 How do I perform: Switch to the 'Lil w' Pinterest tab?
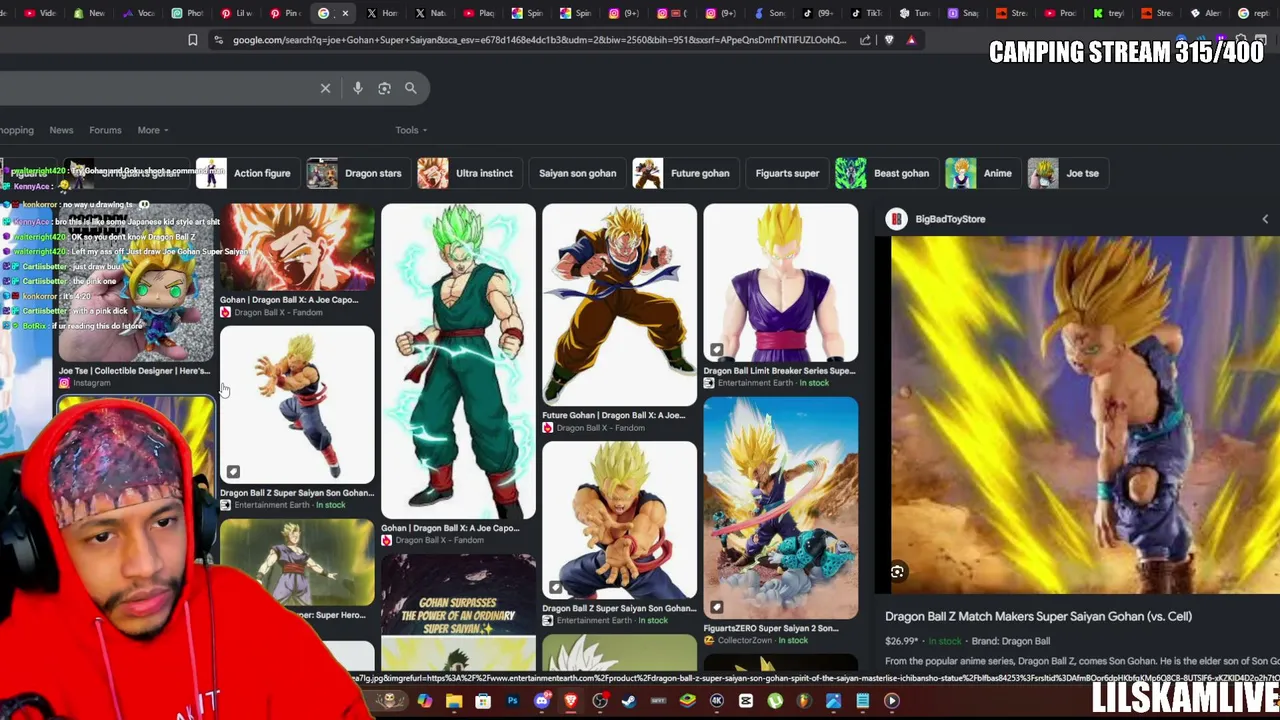(236, 13)
